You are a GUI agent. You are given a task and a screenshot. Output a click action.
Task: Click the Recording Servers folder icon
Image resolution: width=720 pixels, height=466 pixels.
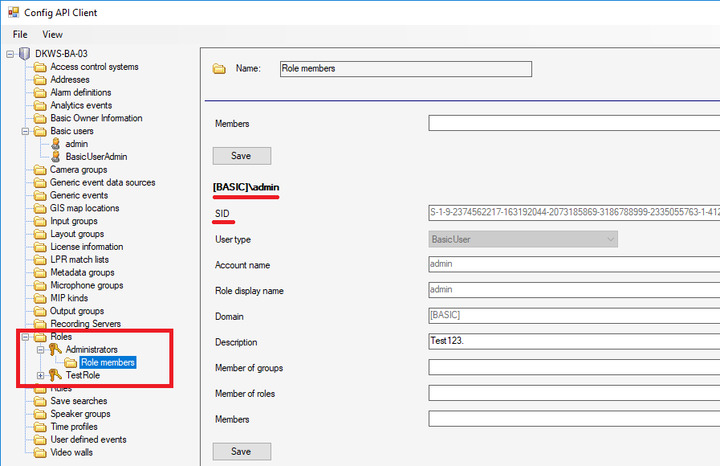pyautogui.click(x=40, y=324)
